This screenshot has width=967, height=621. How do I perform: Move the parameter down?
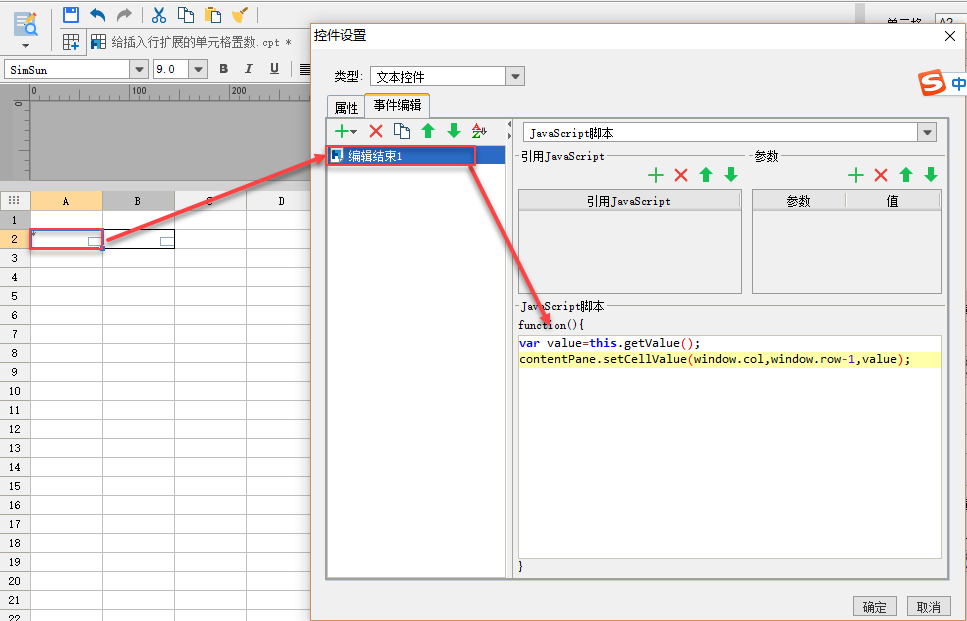tap(931, 175)
